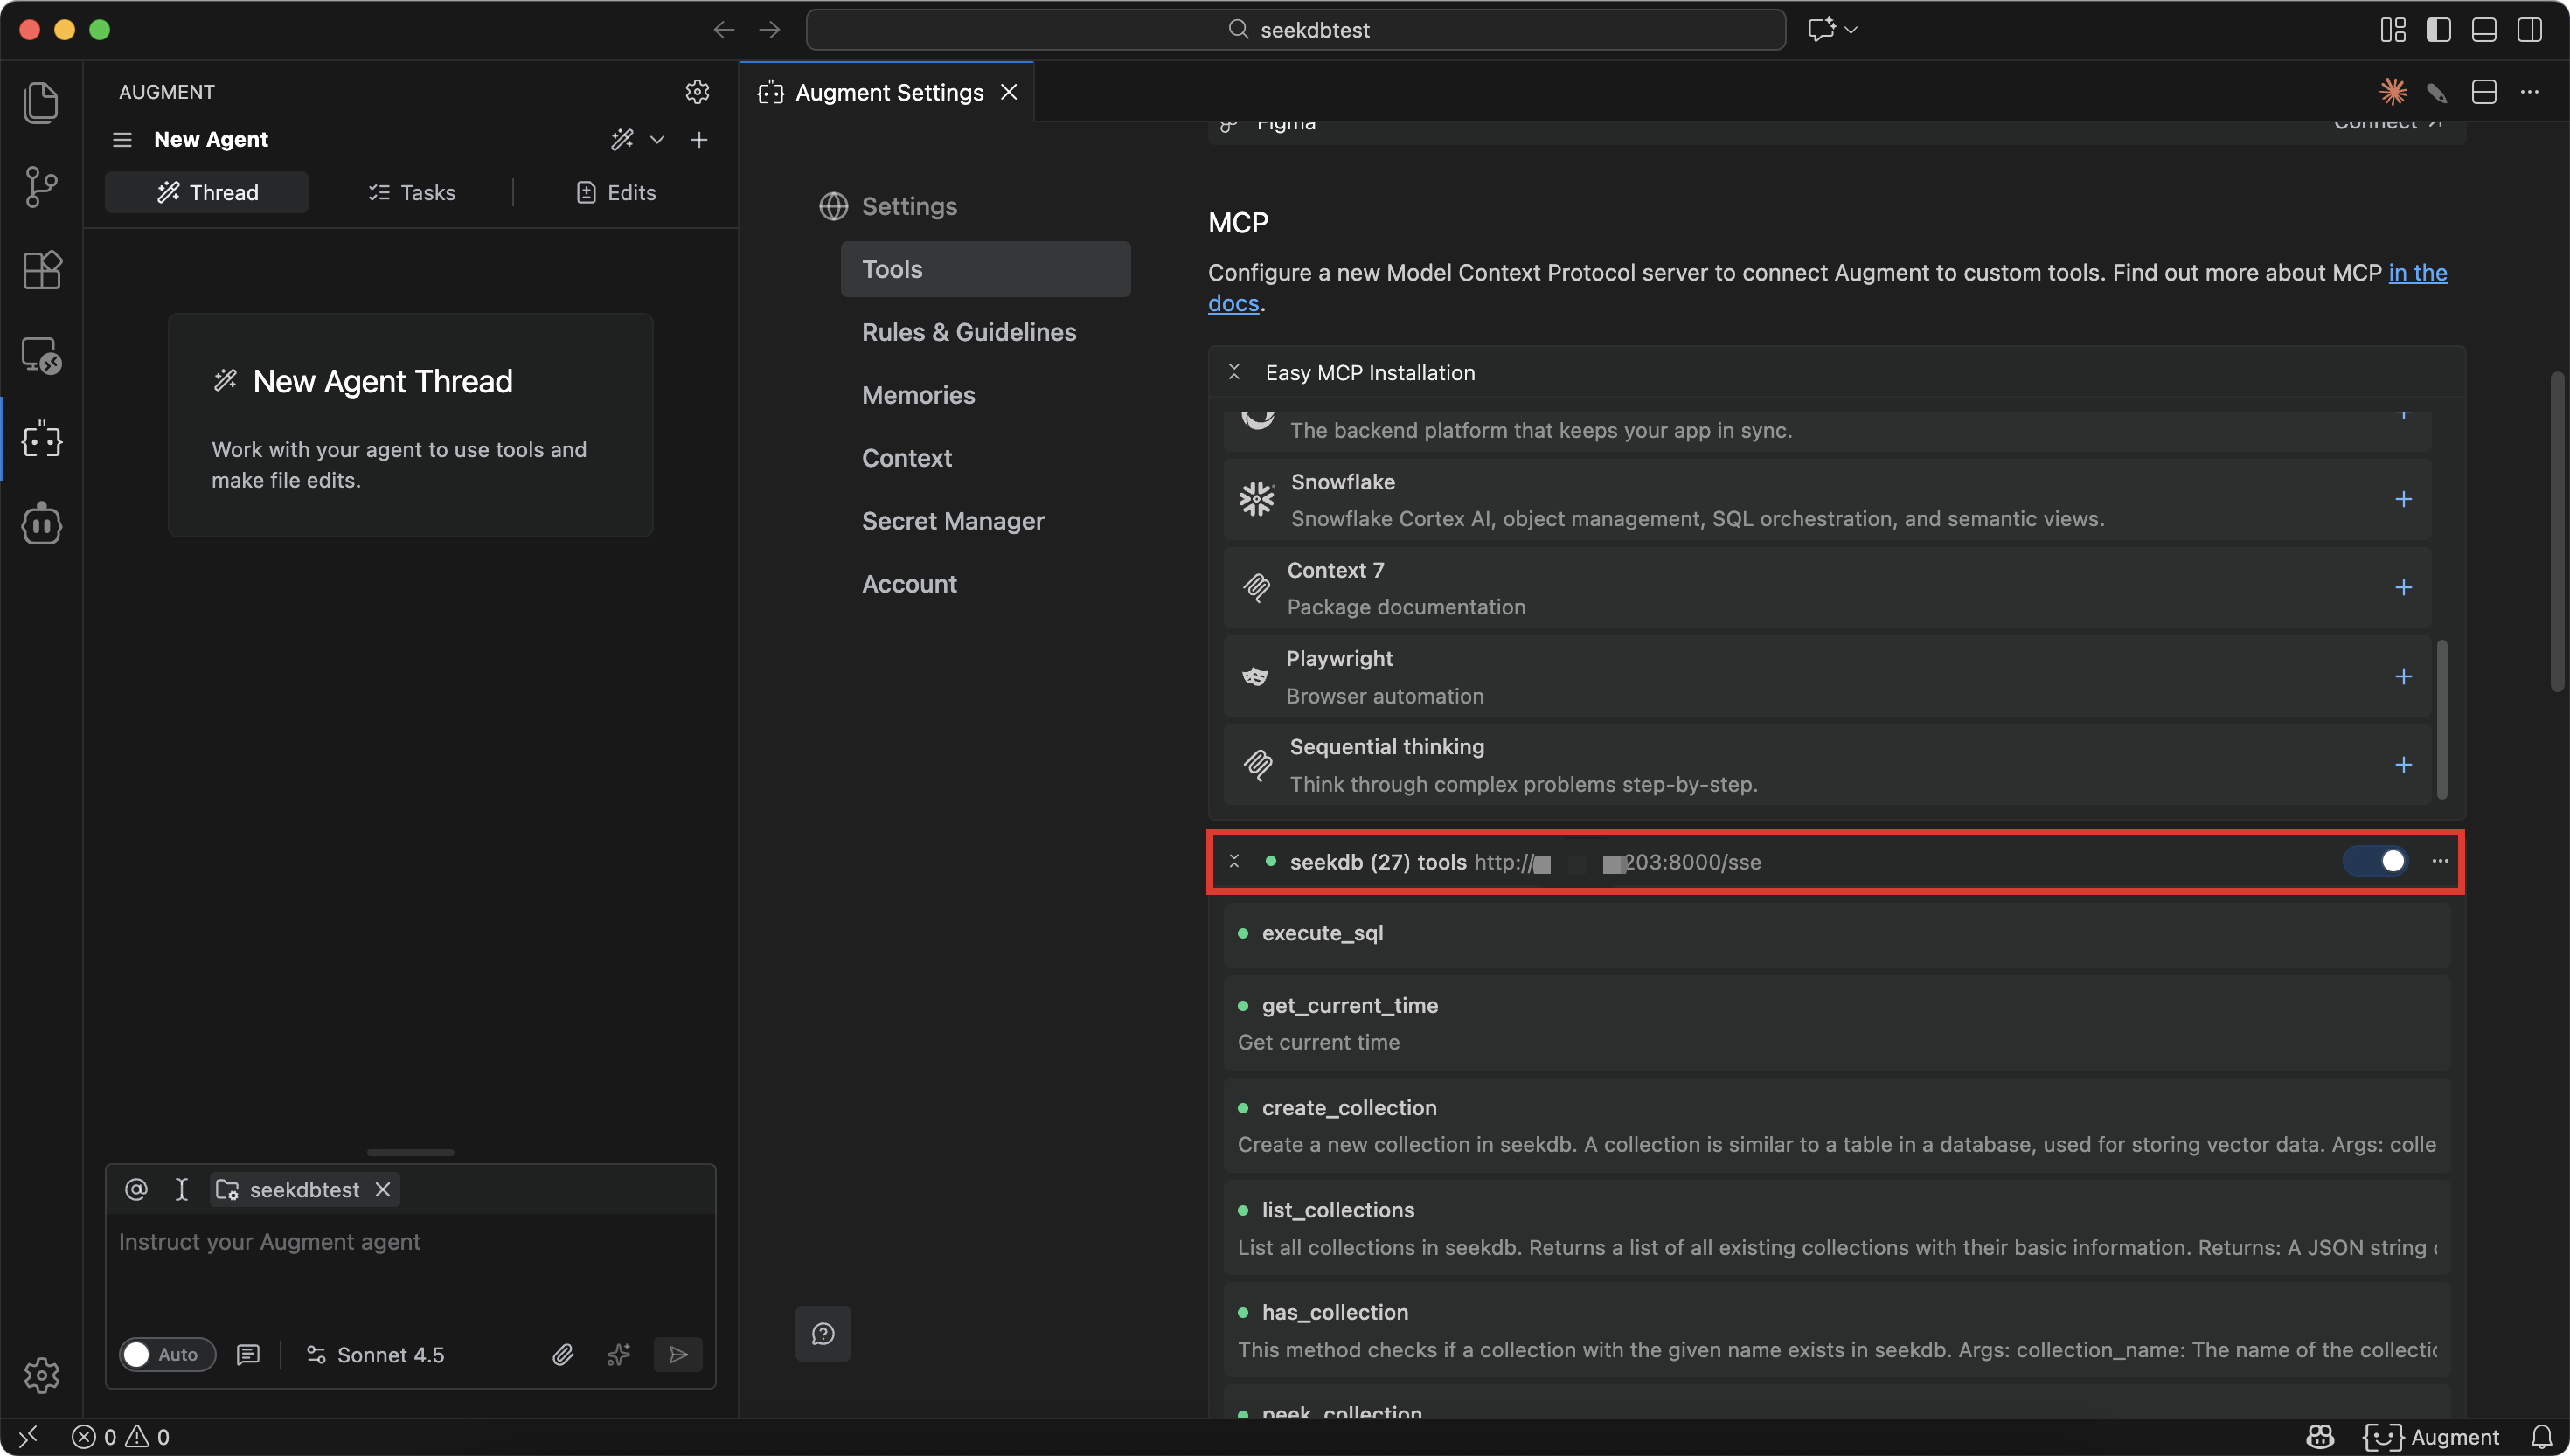The height and width of the screenshot is (1456, 2570).
Task: Click the send message arrow button
Action: [x=678, y=1355]
